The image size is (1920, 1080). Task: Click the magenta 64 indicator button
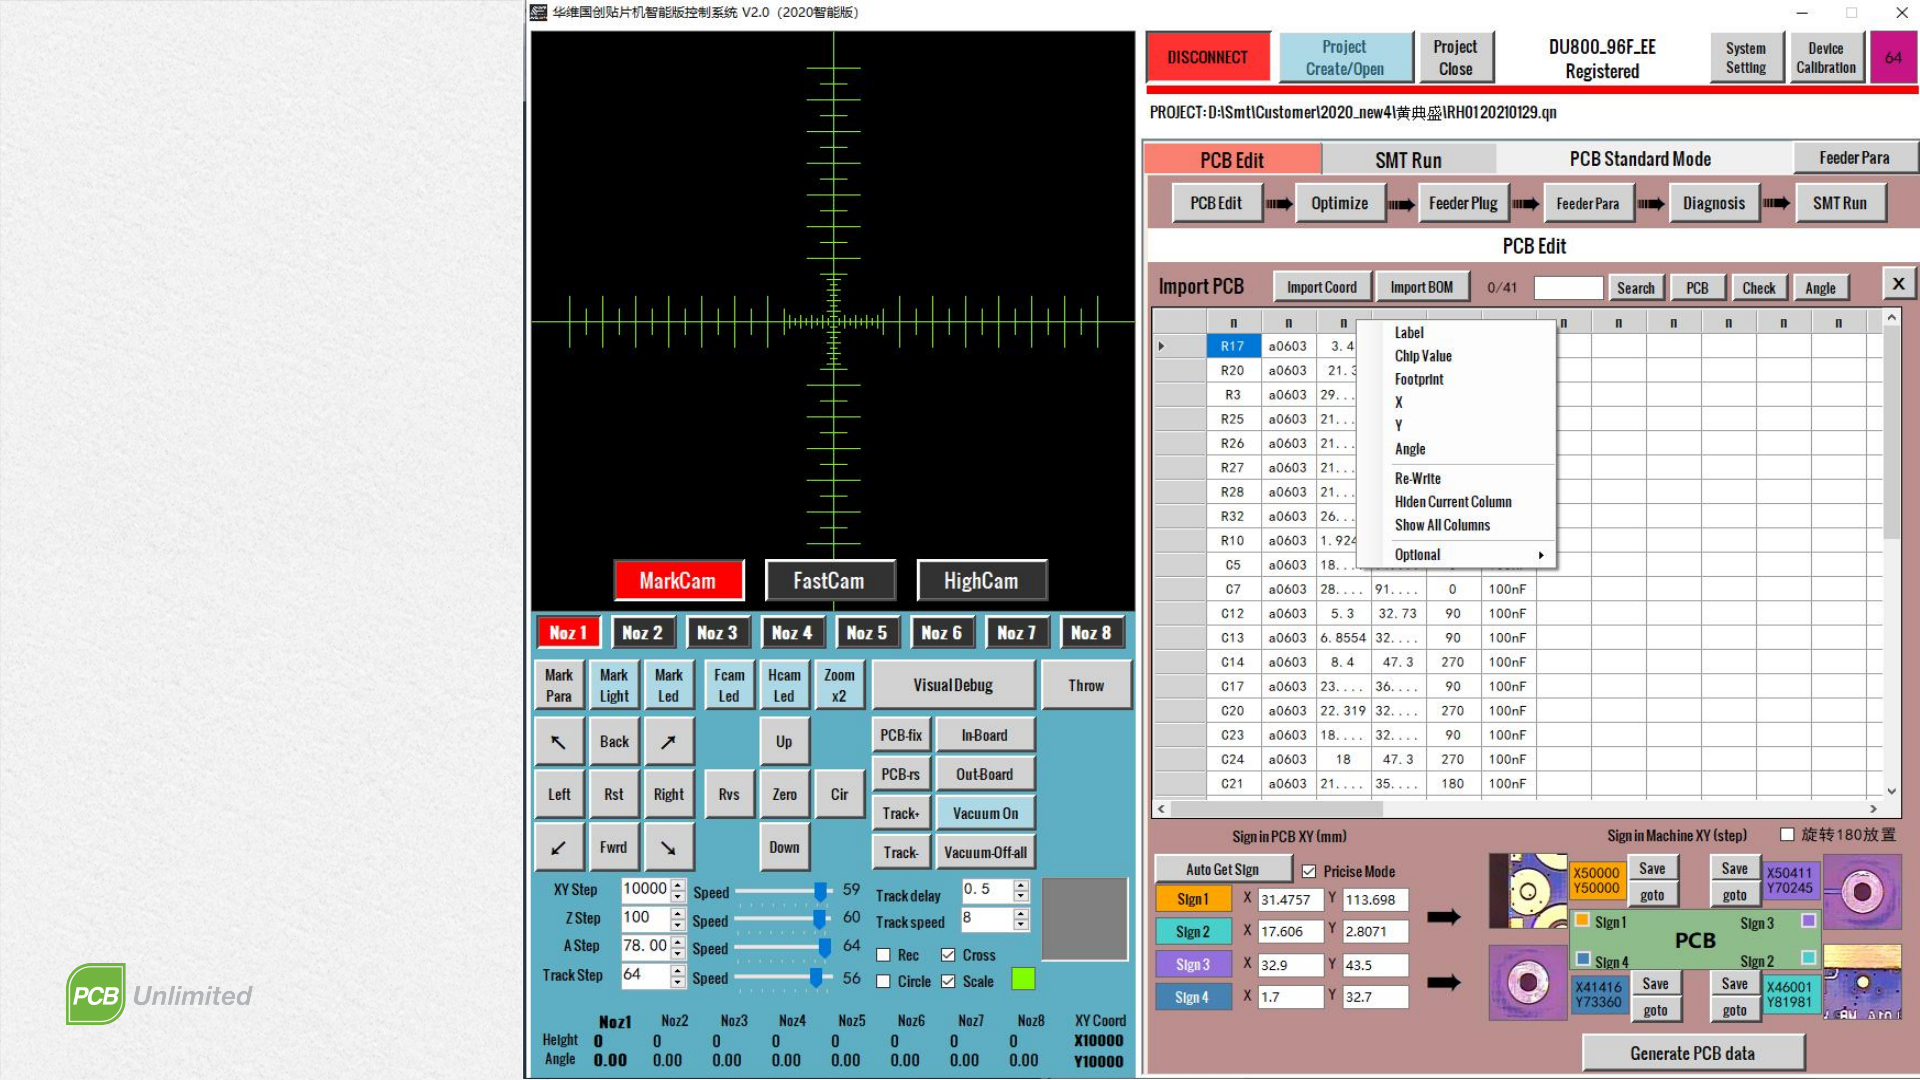(x=1893, y=58)
